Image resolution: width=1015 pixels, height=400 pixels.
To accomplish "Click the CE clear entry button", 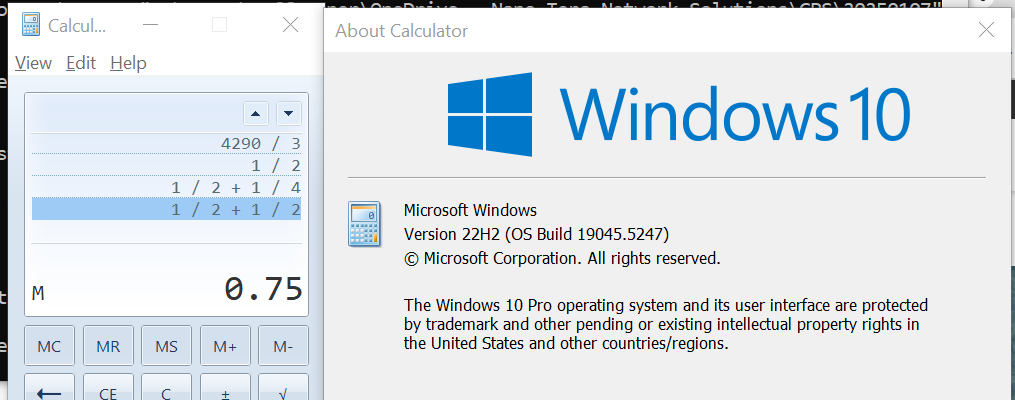I will (x=108, y=387).
